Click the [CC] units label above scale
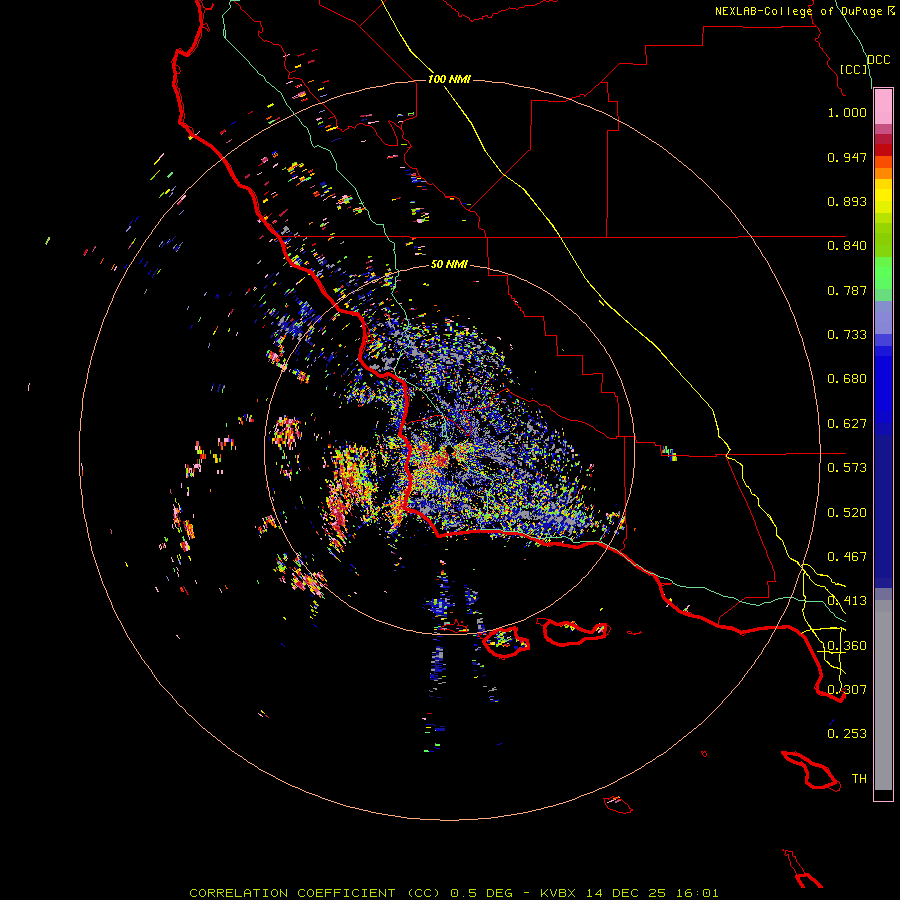This screenshot has width=900, height=900. click(x=854, y=69)
